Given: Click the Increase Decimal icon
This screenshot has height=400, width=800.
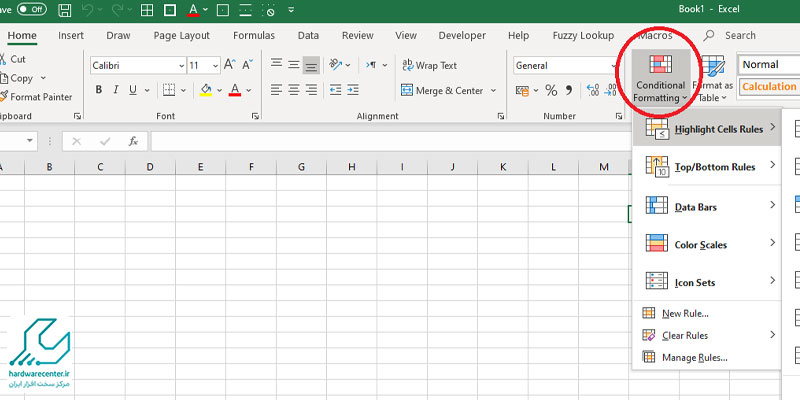Looking at the screenshot, I should point(593,91).
